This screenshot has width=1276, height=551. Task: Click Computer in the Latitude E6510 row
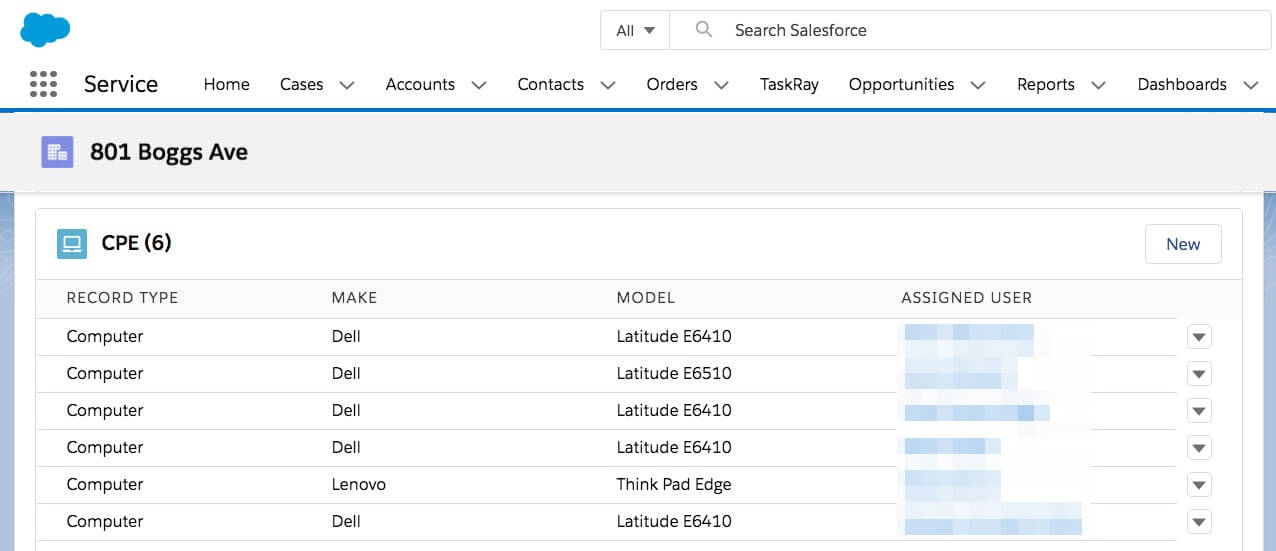pos(105,373)
